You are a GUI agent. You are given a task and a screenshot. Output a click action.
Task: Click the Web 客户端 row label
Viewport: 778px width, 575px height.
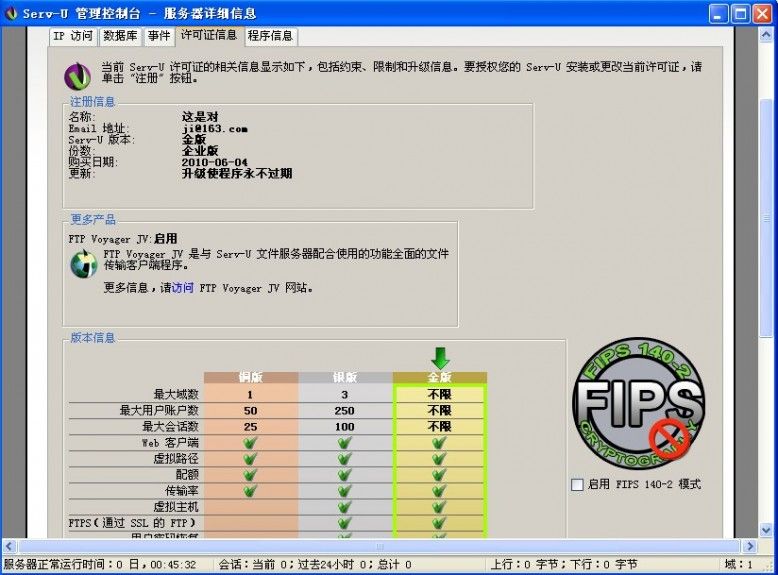[170, 443]
